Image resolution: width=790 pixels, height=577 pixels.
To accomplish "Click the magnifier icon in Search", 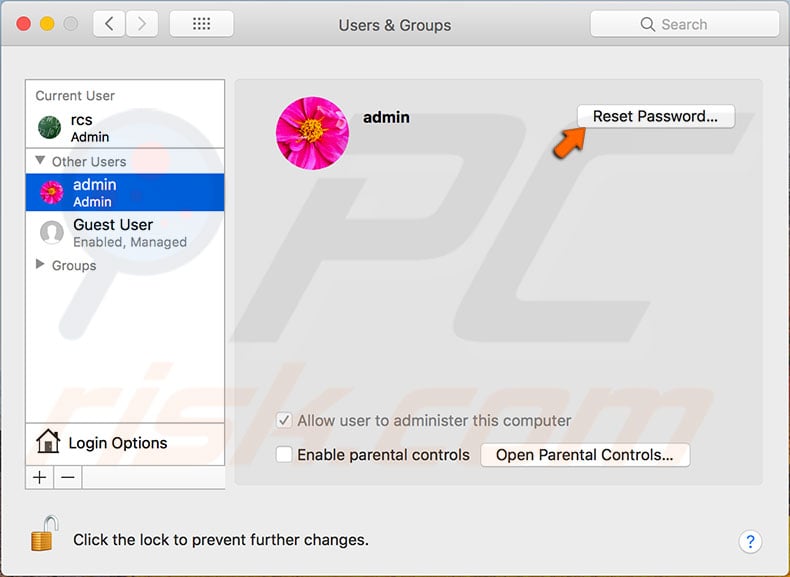I will click(x=647, y=24).
